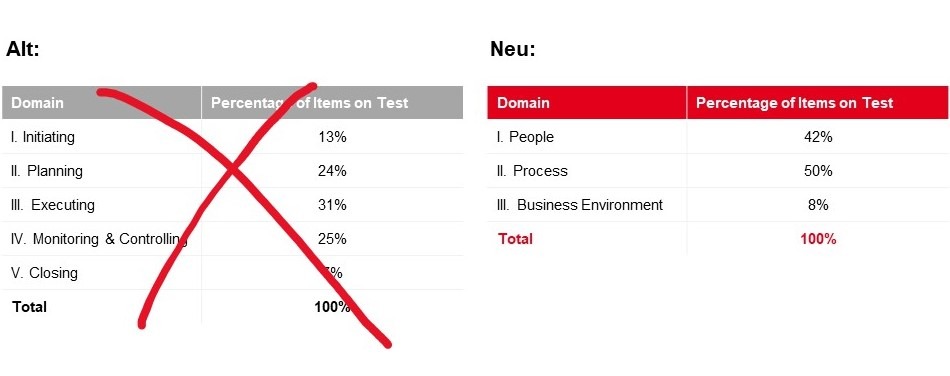Select the gray Domain header cell
The height and width of the screenshot is (376, 950).
click(101, 102)
